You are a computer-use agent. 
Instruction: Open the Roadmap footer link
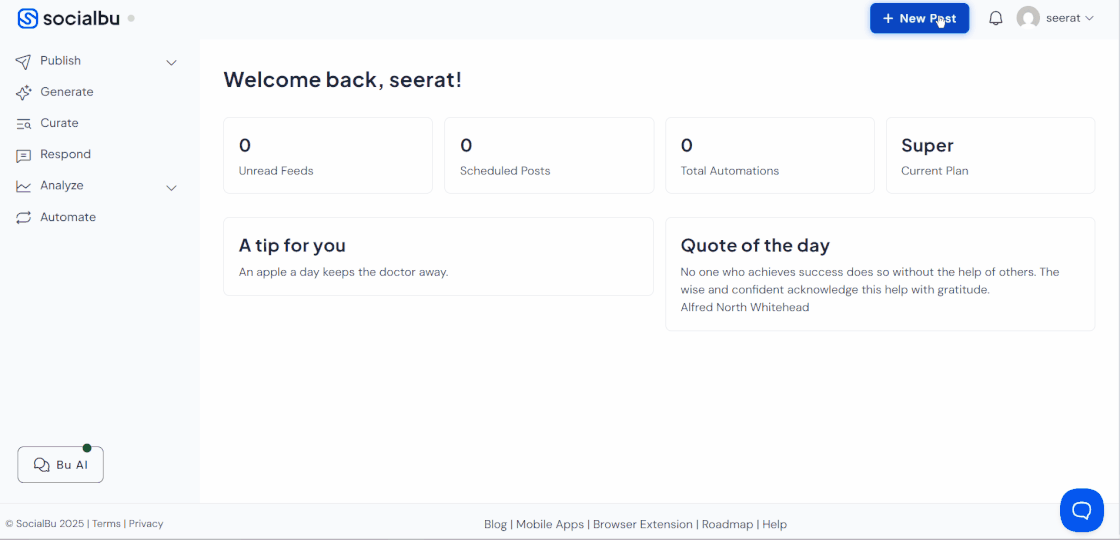pos(727,524)
